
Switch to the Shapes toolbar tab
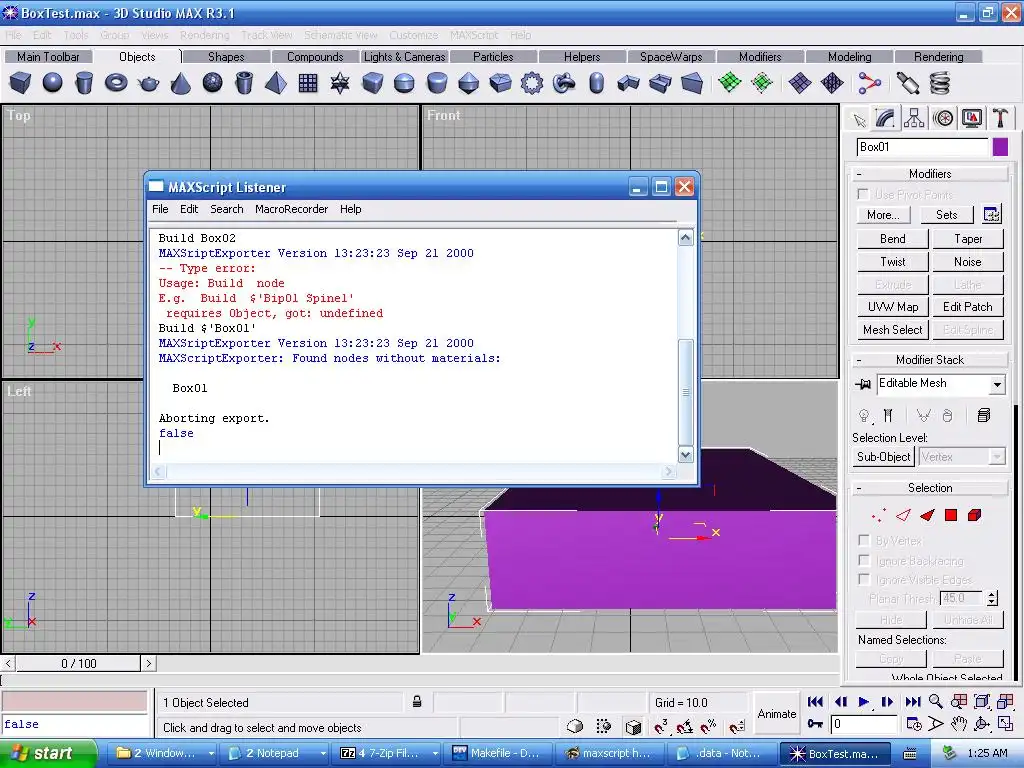[x=226, y=57]
